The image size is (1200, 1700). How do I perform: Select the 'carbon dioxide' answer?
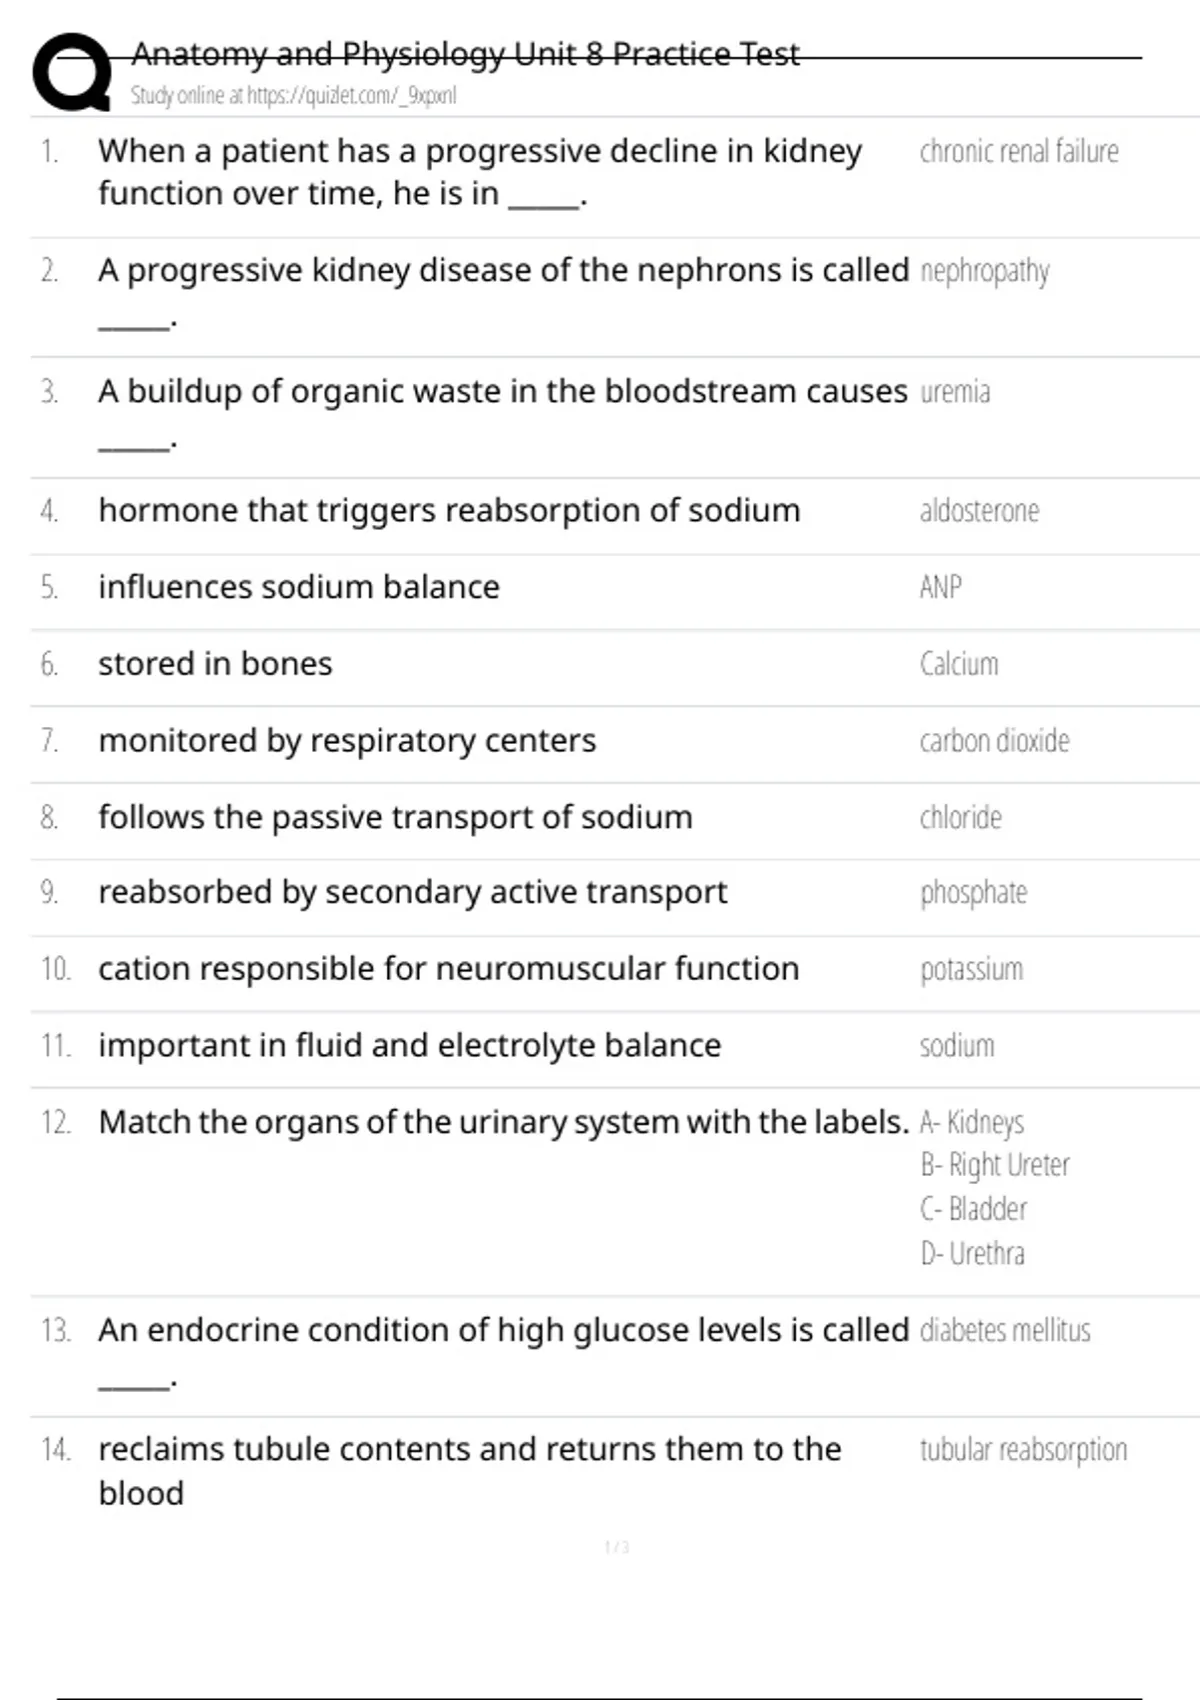(x=994, y=741)
